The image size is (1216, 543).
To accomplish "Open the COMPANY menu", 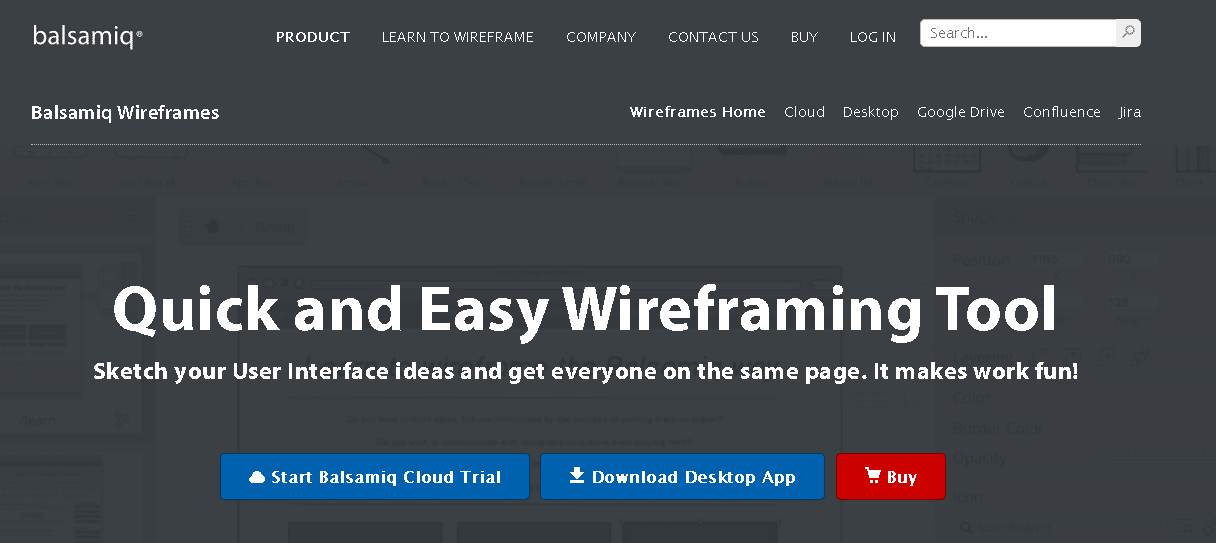I will pyautogui.click(x=601, y=37).
